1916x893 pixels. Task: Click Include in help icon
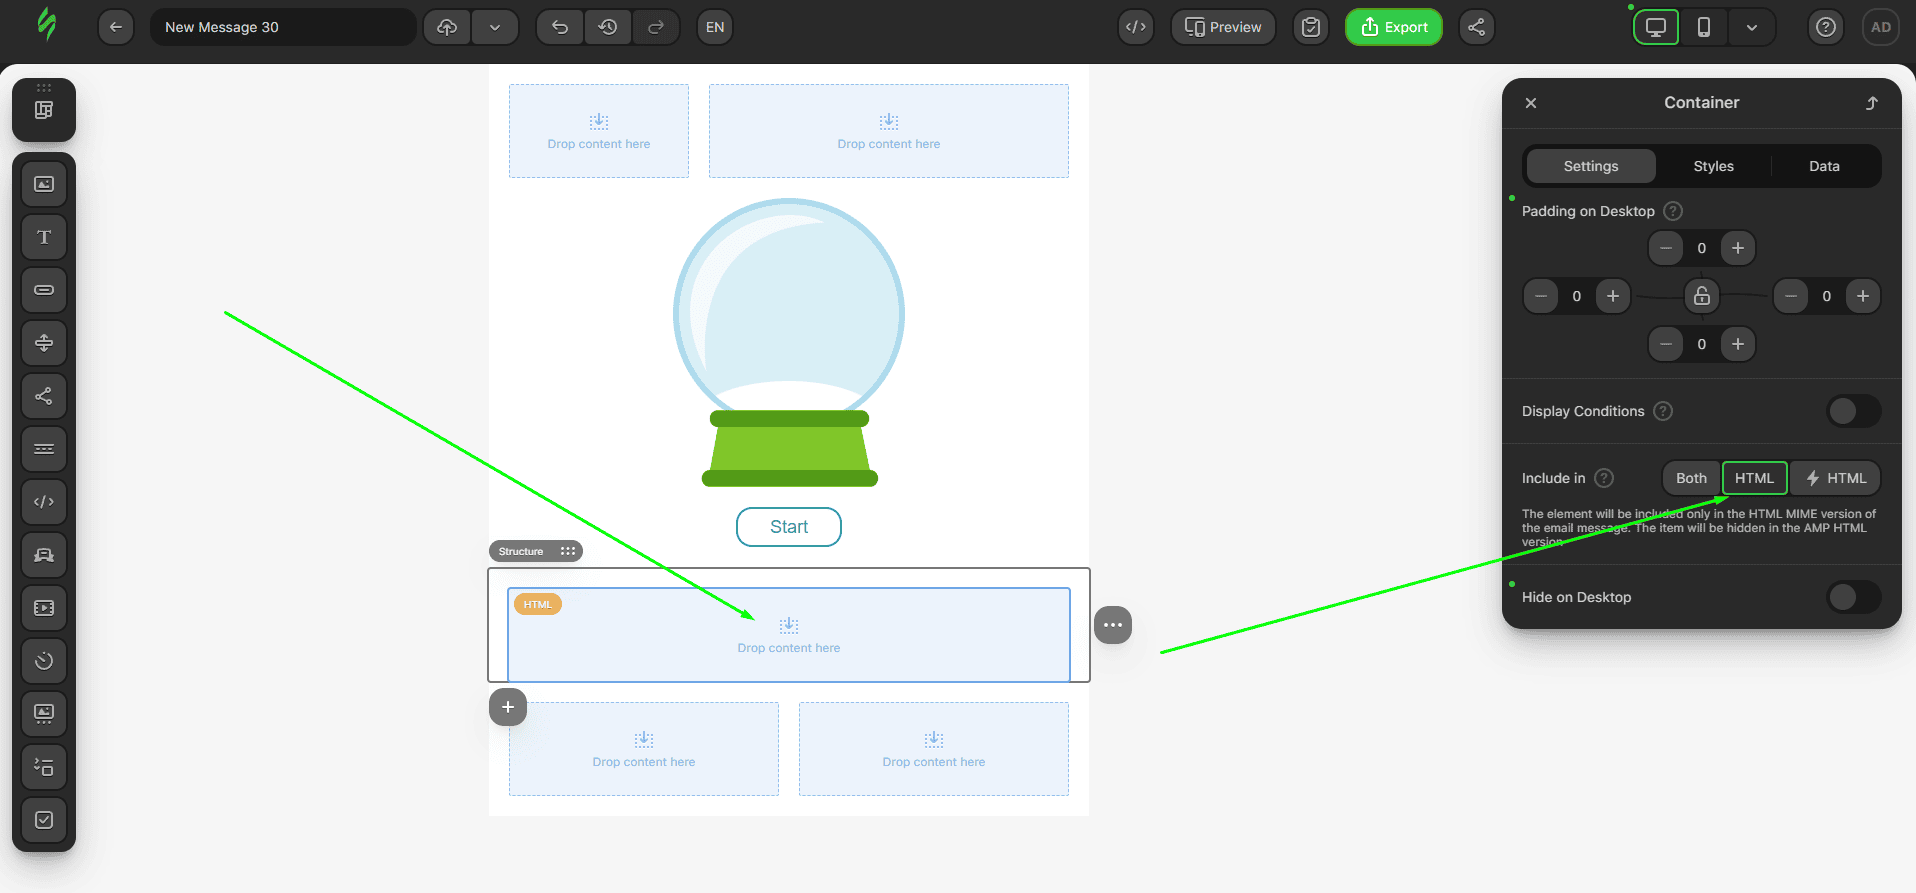point(1604,478)
